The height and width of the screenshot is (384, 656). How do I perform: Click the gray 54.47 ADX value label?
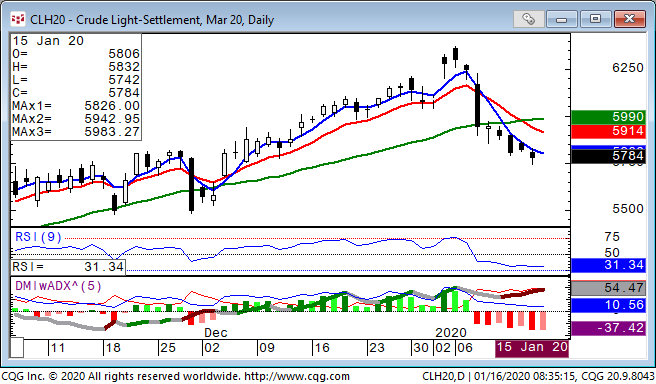(x=608, y=288)
